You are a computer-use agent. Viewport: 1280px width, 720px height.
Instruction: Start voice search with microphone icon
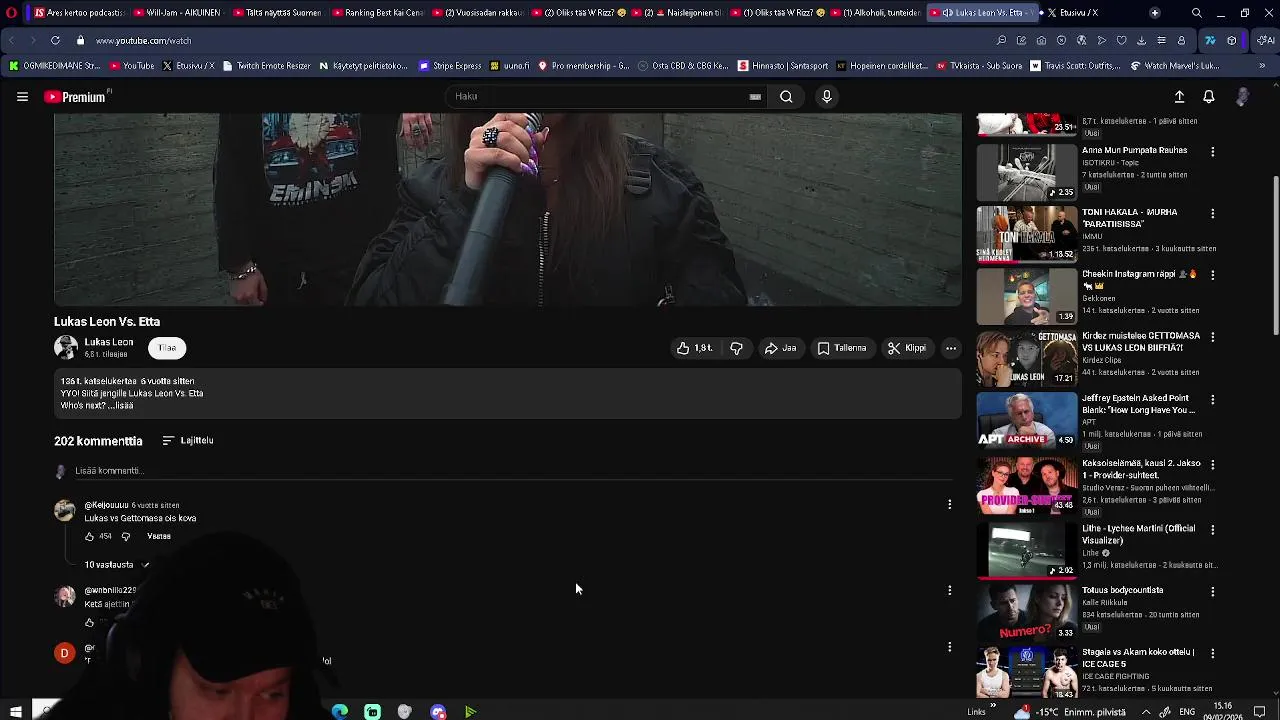pyautogui.click(x=826, y=97)
